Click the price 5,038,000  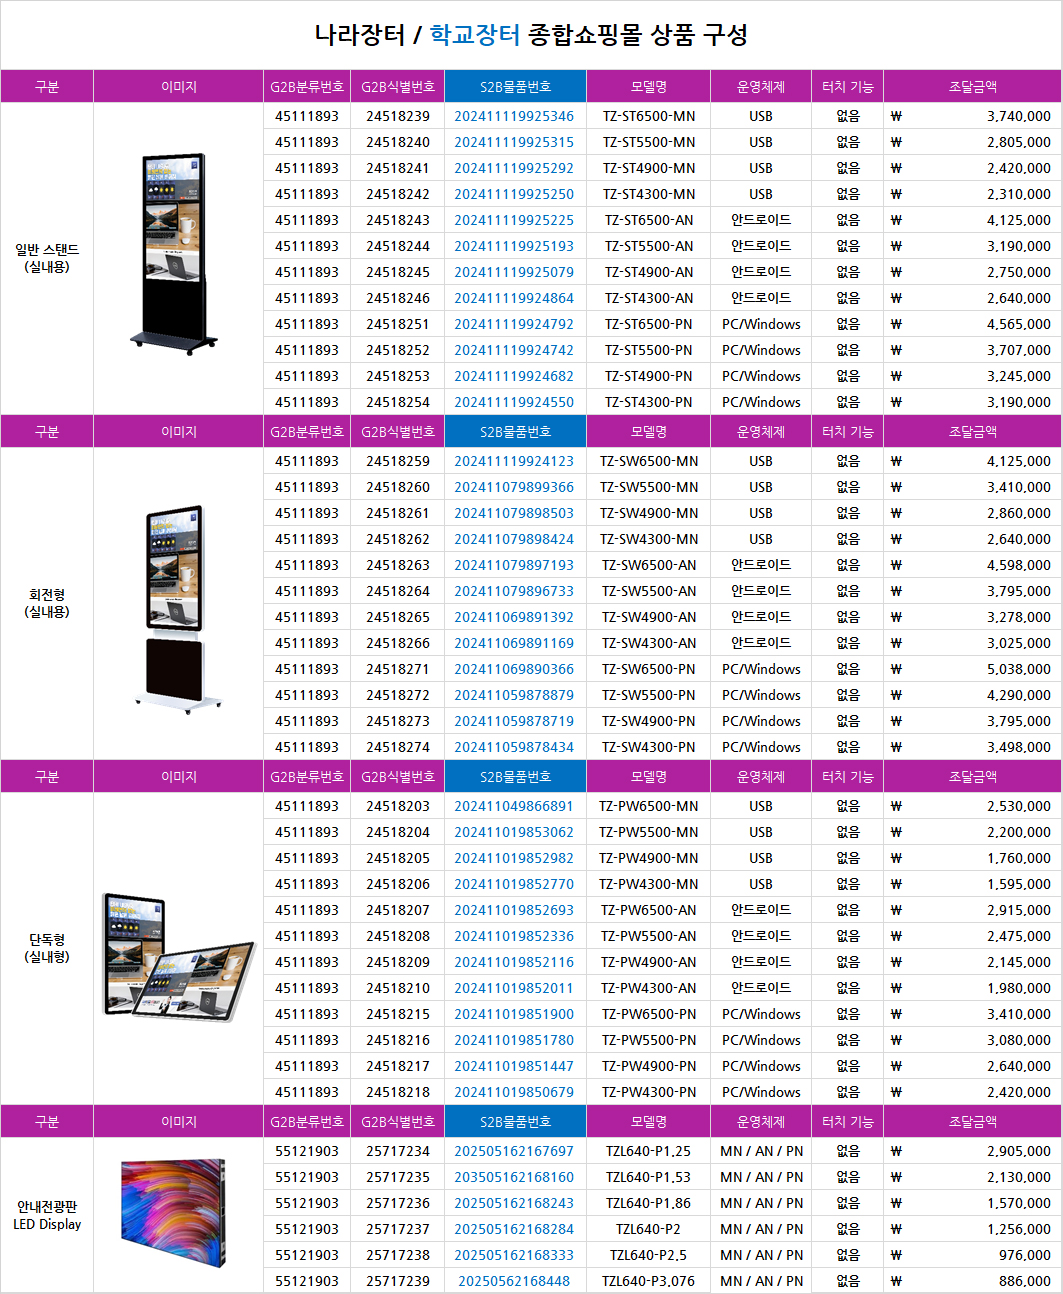[x=1019, y=669]
